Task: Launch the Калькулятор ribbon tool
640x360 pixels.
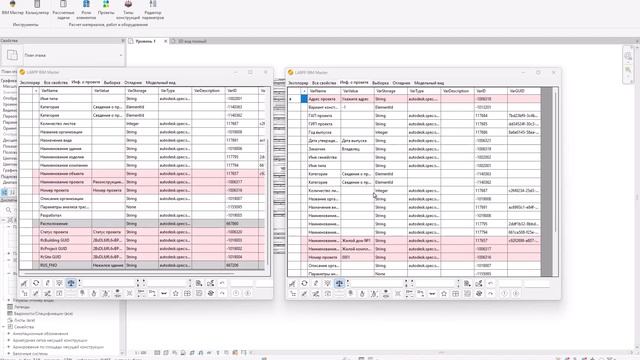Action: (x=37, y=8)
